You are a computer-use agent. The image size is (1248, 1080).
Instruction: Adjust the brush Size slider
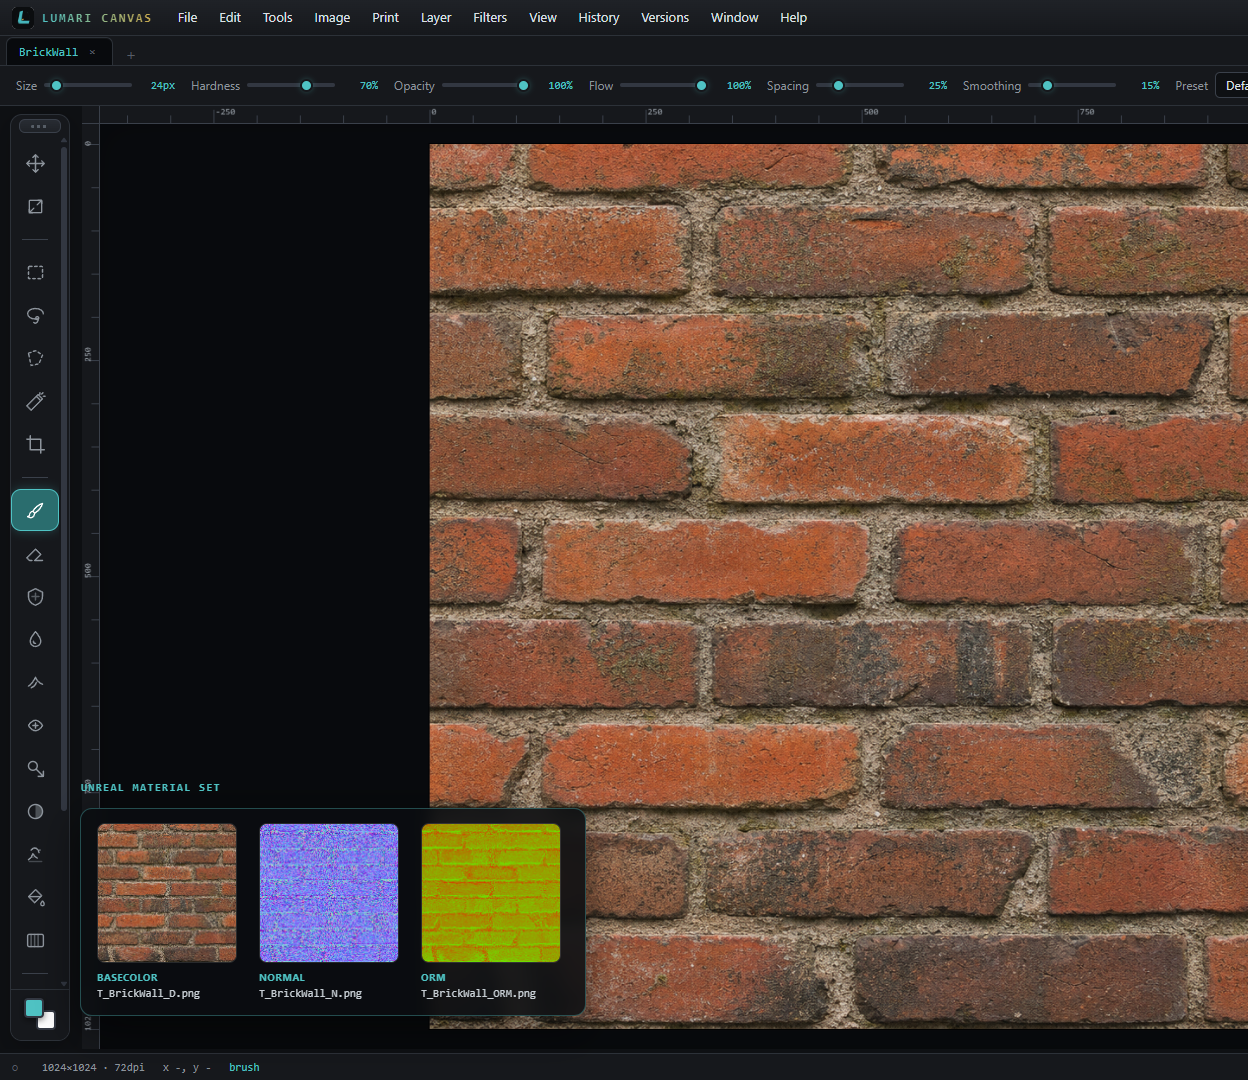point(89,86)
